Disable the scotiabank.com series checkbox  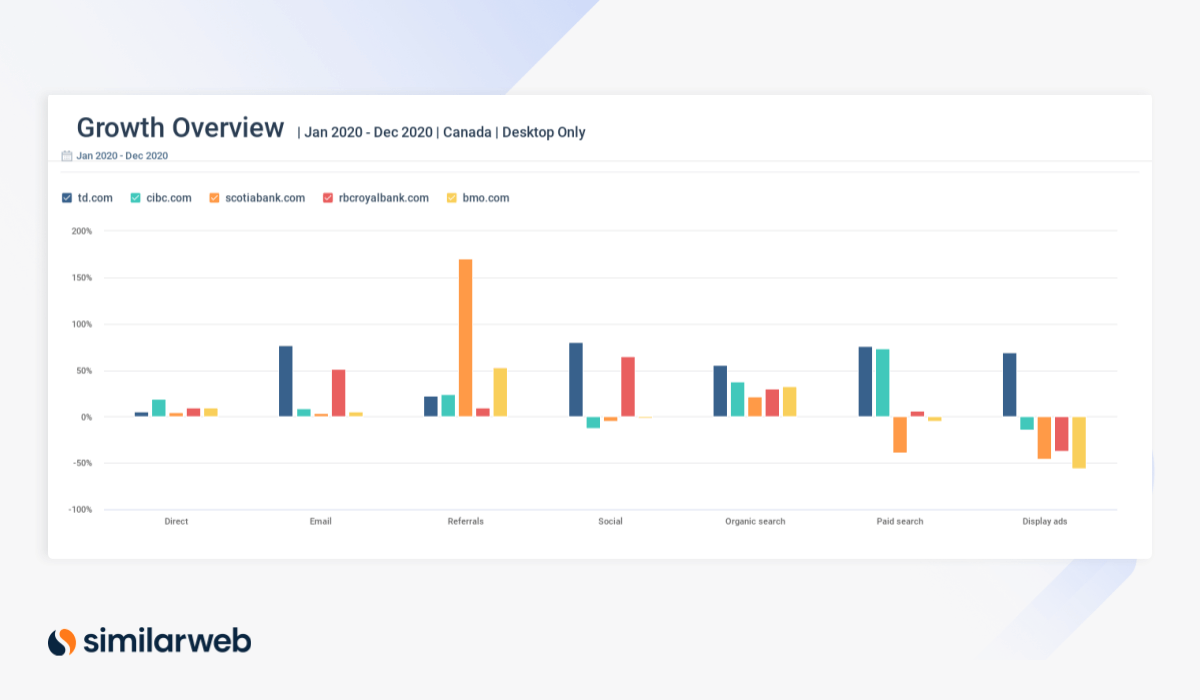[x=214, y=198]
